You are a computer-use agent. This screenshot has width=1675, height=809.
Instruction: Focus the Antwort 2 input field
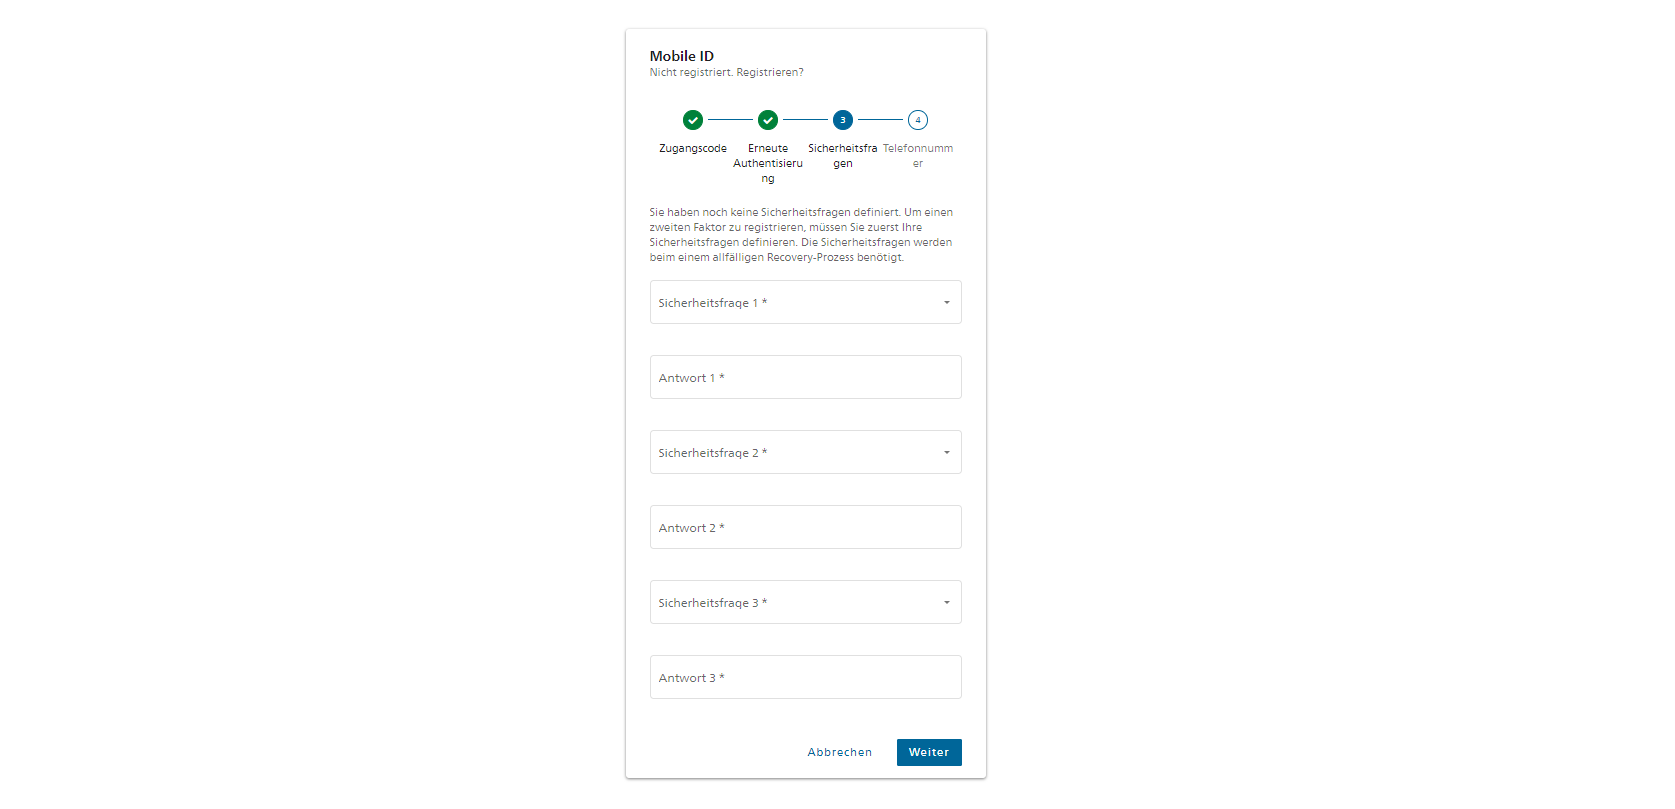point(806,527)
